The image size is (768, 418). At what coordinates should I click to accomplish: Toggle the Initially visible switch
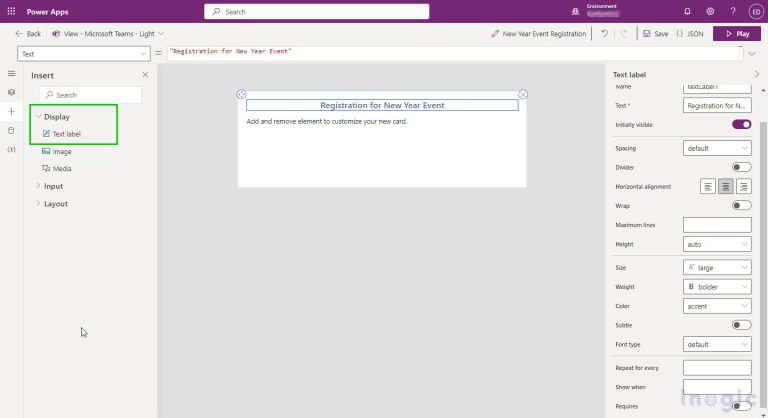click(x=741, y=124)
